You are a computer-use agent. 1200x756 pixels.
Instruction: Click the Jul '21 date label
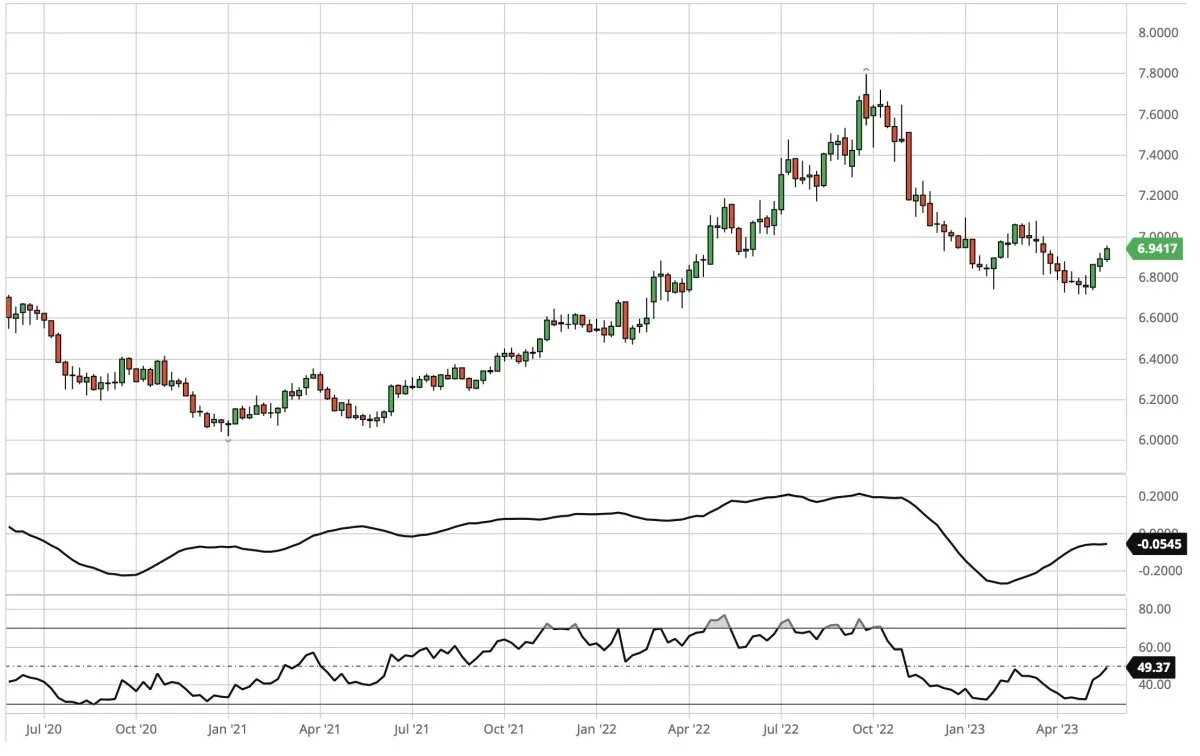411,730
